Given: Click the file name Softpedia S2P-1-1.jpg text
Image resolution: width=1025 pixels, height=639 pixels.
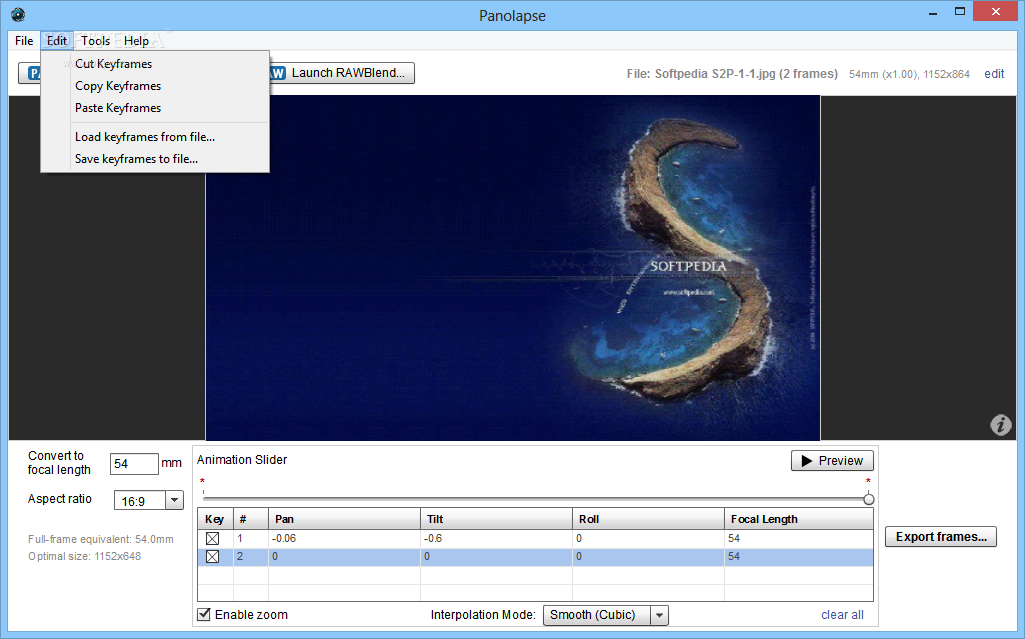Looking at the screenshot, I should click(x=715, y=74).
